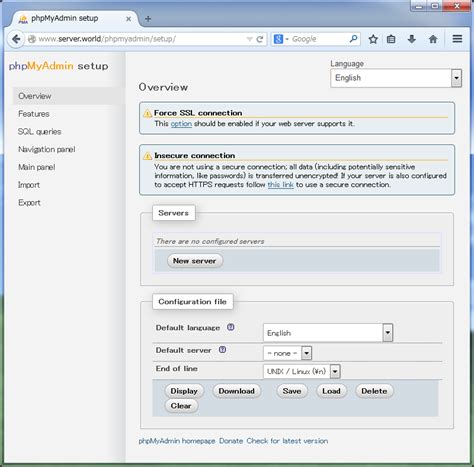Open the downloads arrow icon

click(x=412, y=39)
